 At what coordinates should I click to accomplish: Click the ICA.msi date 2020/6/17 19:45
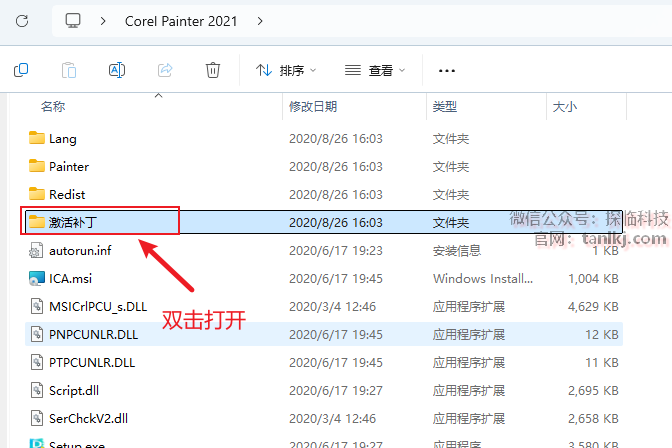click(336, 279)
